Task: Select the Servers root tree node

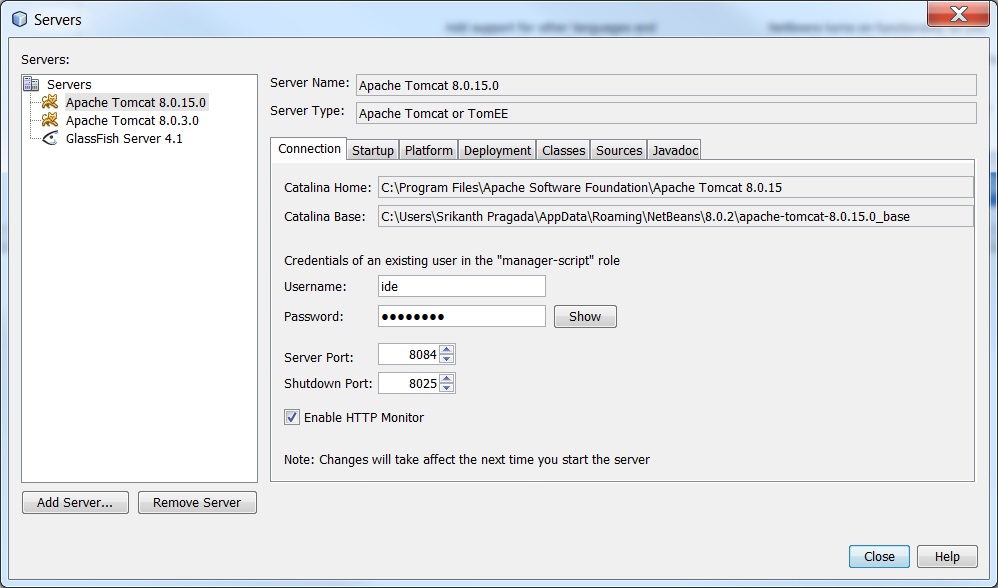Action: pyautogui.click(x=69, y=84)
